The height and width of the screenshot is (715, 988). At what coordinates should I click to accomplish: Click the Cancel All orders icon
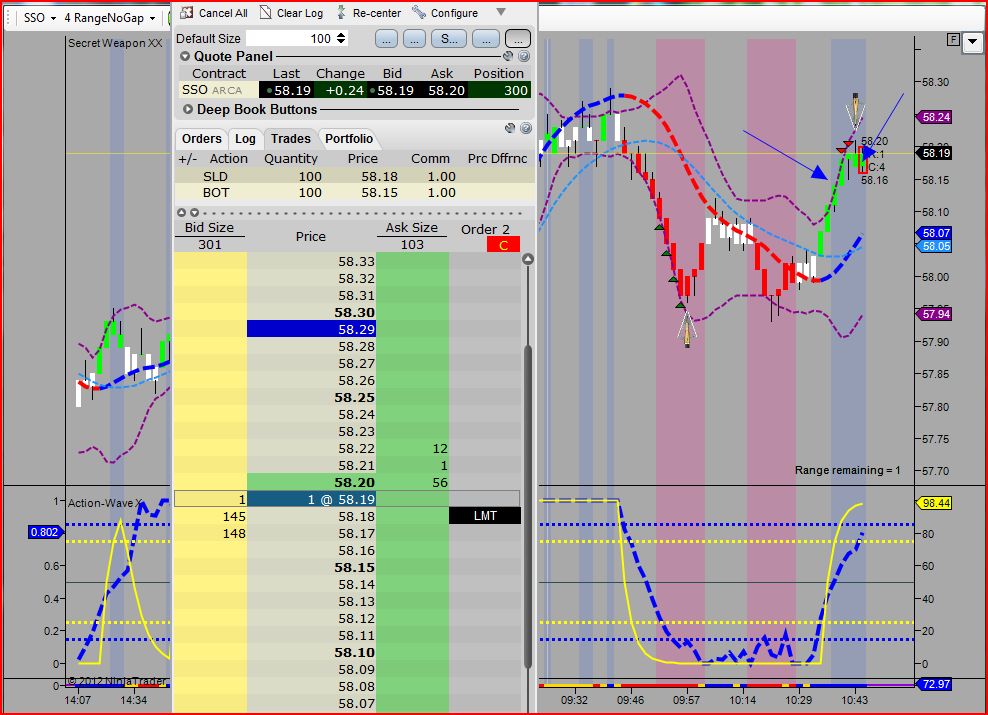click(187, 12)
